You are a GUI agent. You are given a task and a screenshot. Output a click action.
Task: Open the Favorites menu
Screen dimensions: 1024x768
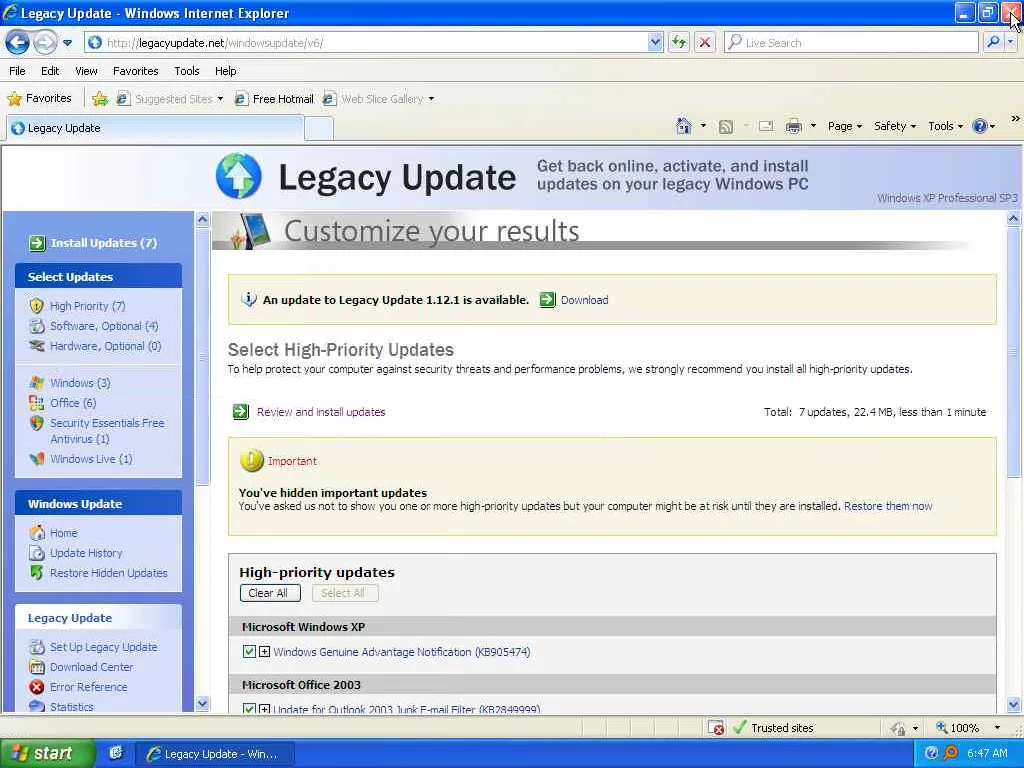click(135, 71)
